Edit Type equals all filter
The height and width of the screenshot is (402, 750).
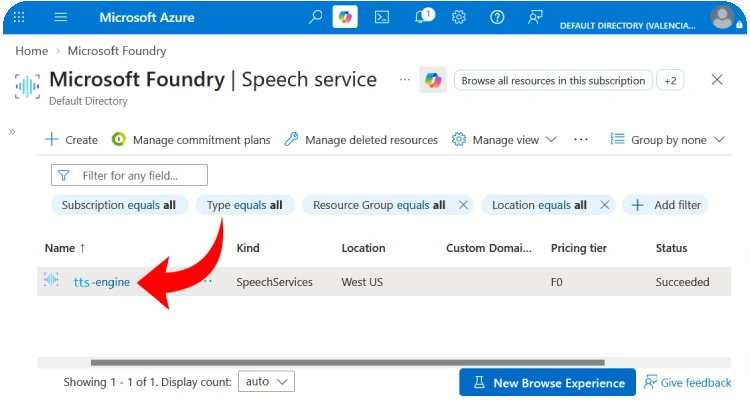[x=245, y=205]
